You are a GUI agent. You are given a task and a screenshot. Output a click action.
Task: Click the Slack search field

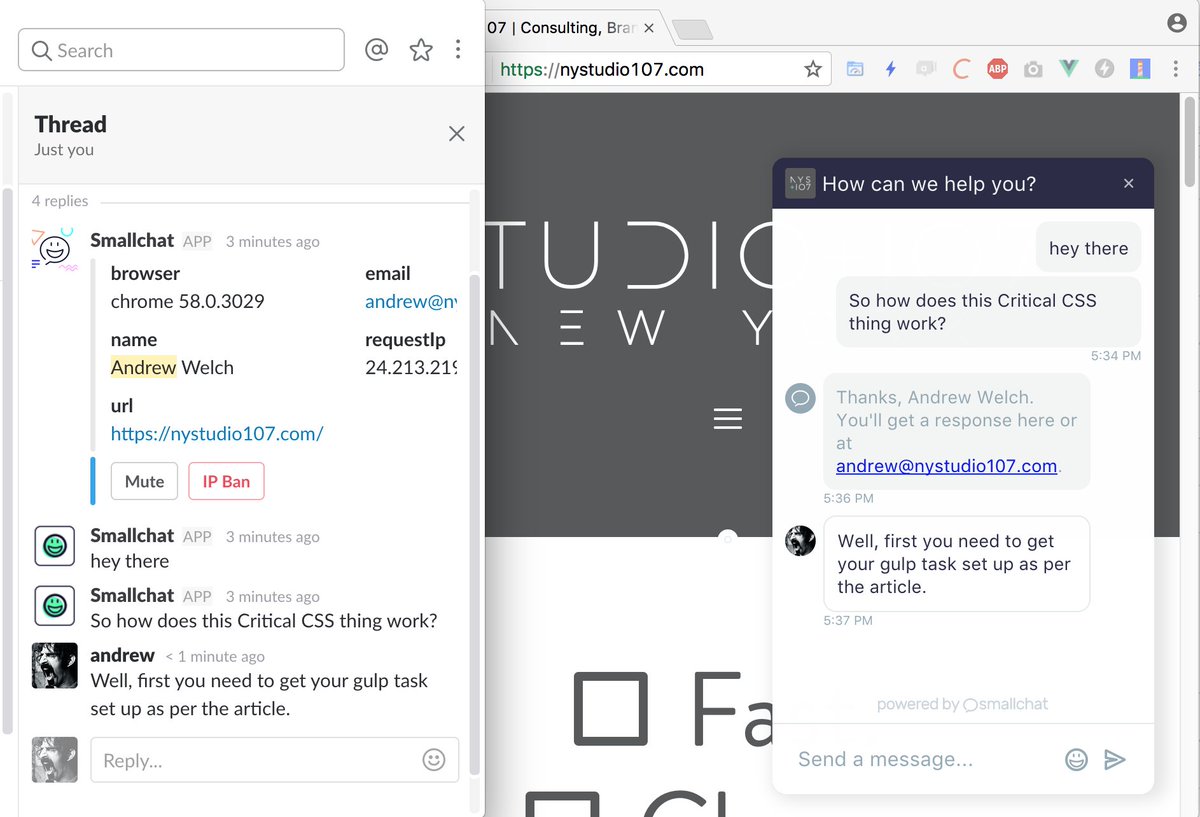[181, 50]
